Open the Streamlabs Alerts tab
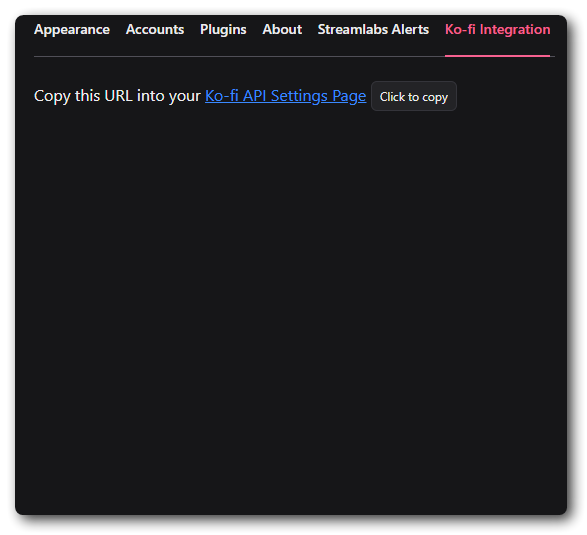Image resolution: width=587 pixels, height=535 pixels. pos(373,30)
